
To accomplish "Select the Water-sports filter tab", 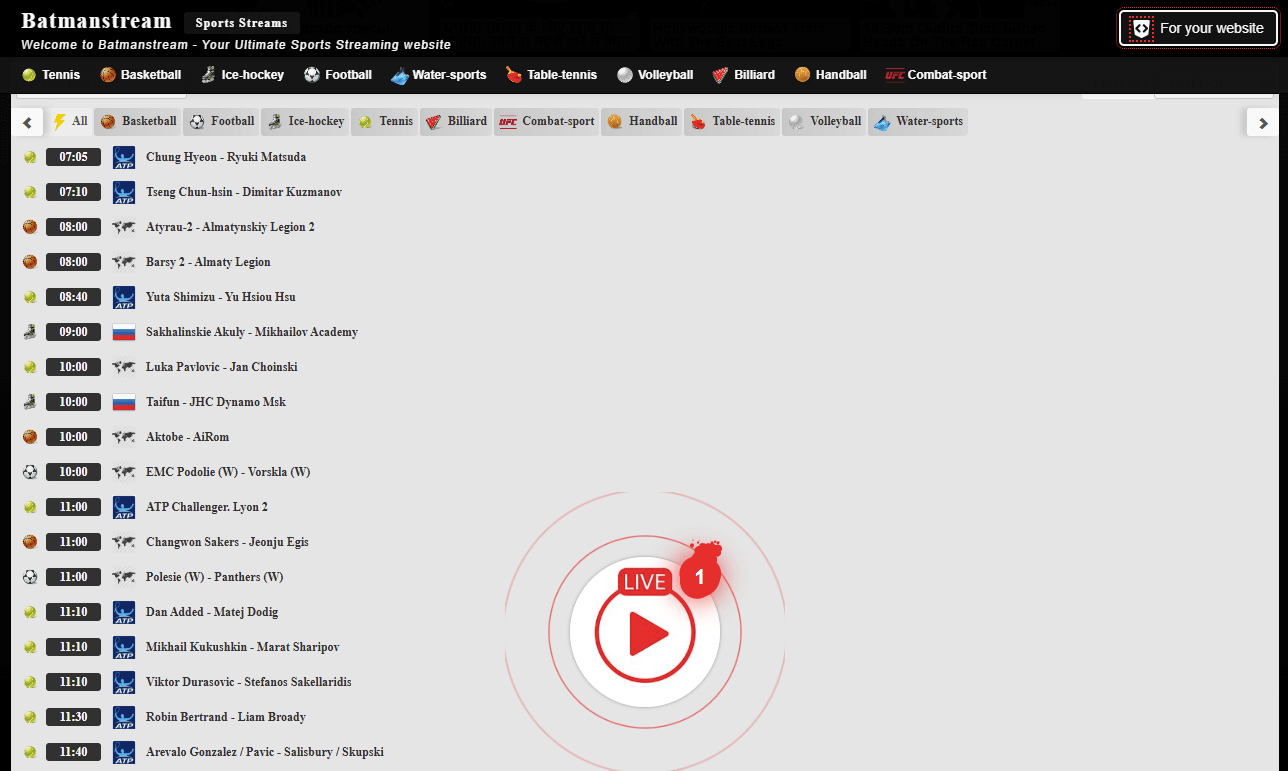I will coord(918,122).
